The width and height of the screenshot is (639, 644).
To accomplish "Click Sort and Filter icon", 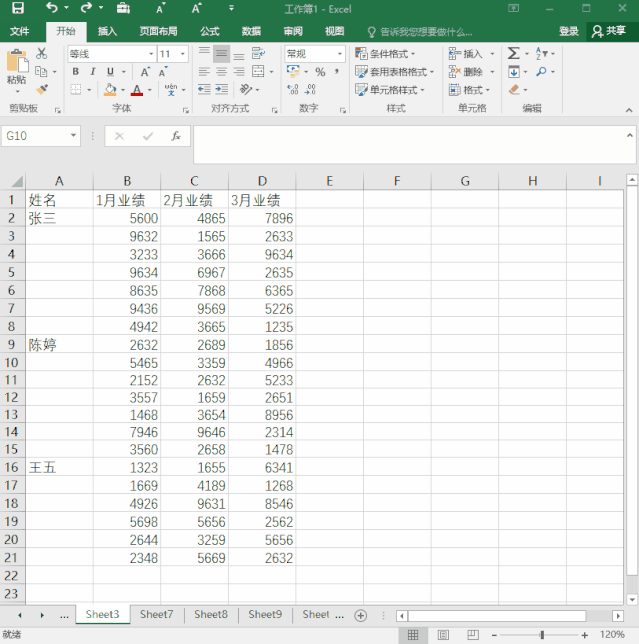I will tap(541, 53).
